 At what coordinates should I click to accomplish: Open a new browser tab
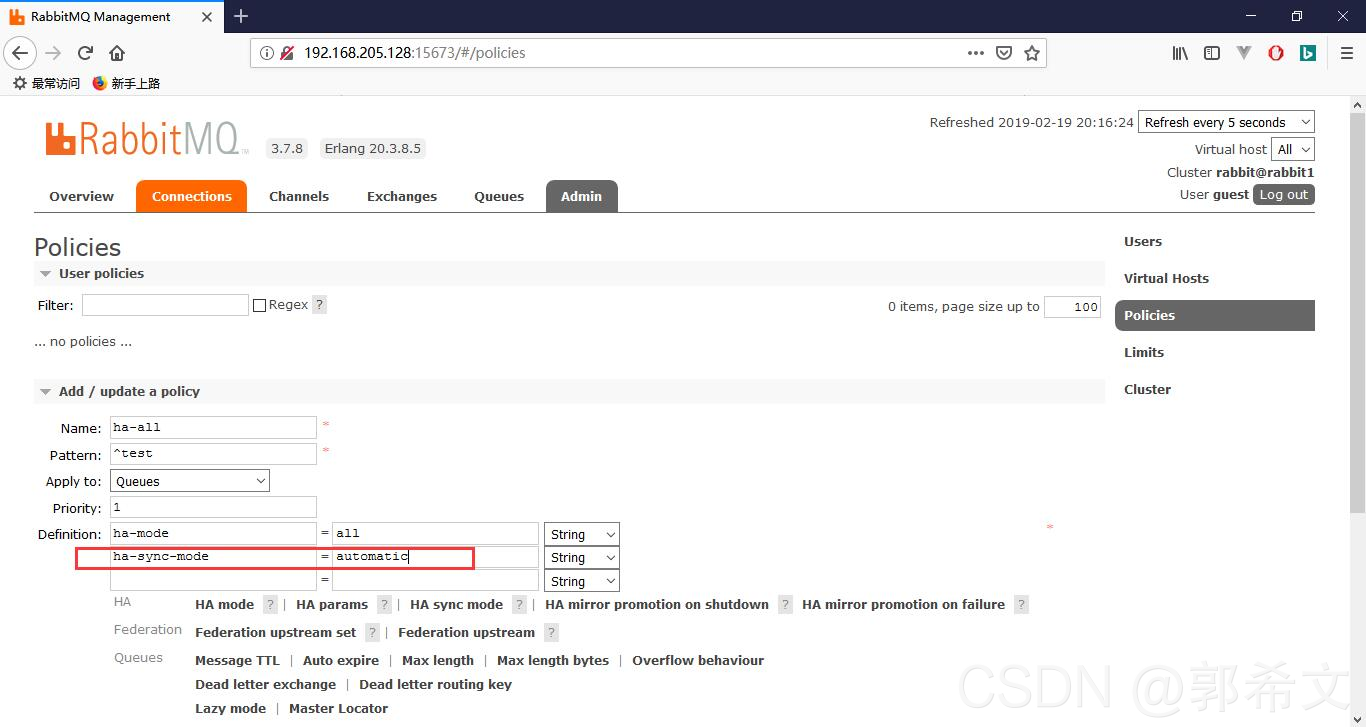point(241,16)
